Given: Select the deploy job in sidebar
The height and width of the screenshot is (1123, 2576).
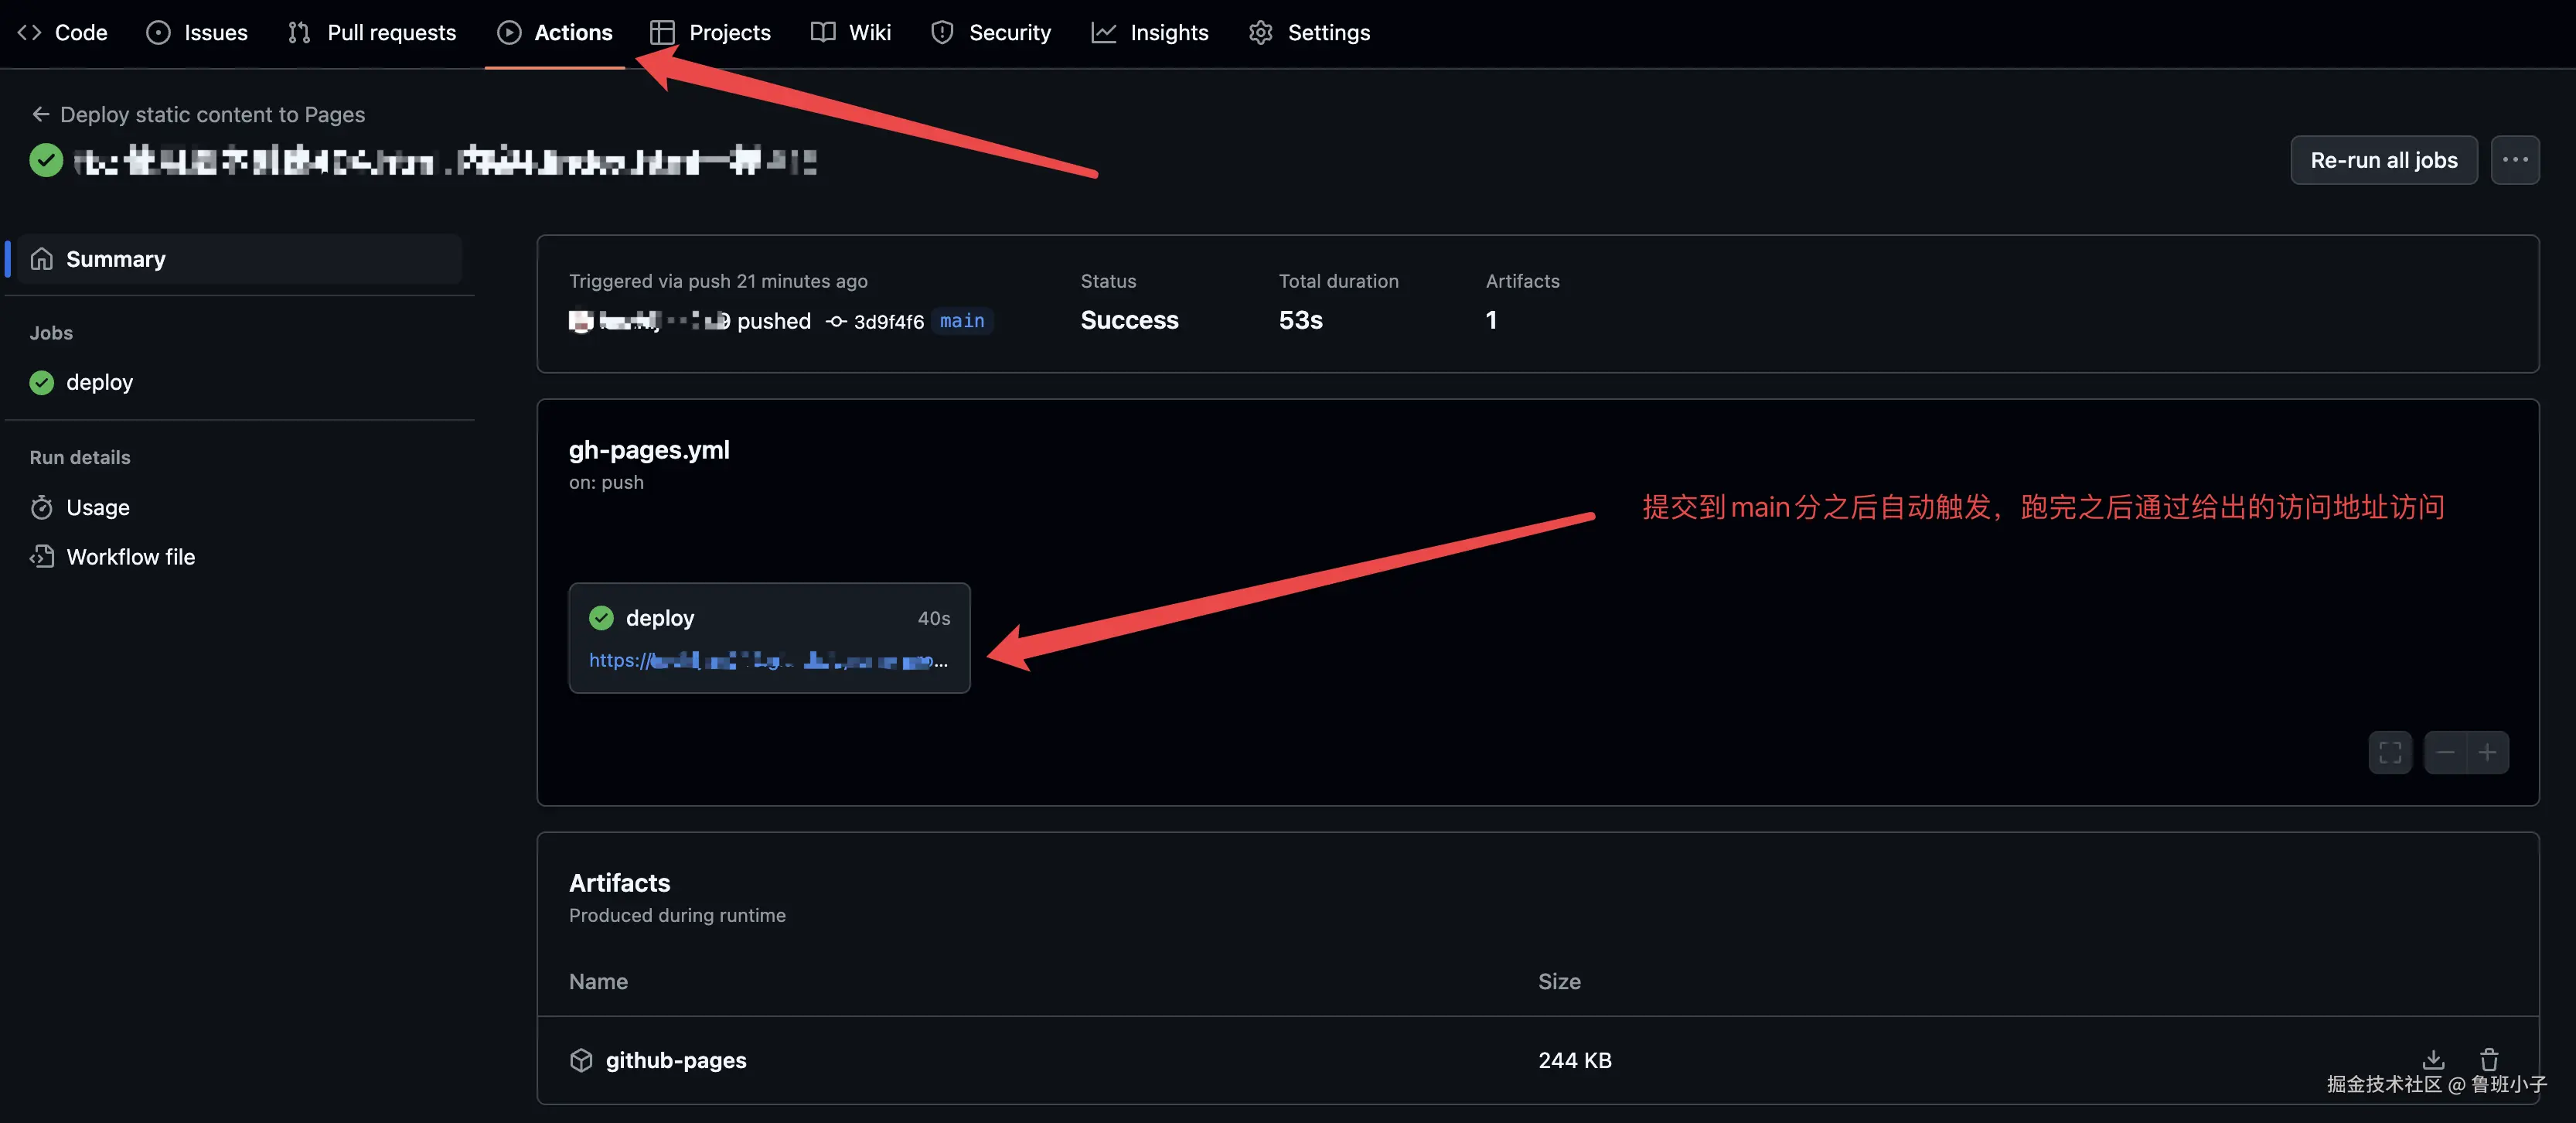Looking at the screenshot, I should pyautogui.click(x=99, y=382).
